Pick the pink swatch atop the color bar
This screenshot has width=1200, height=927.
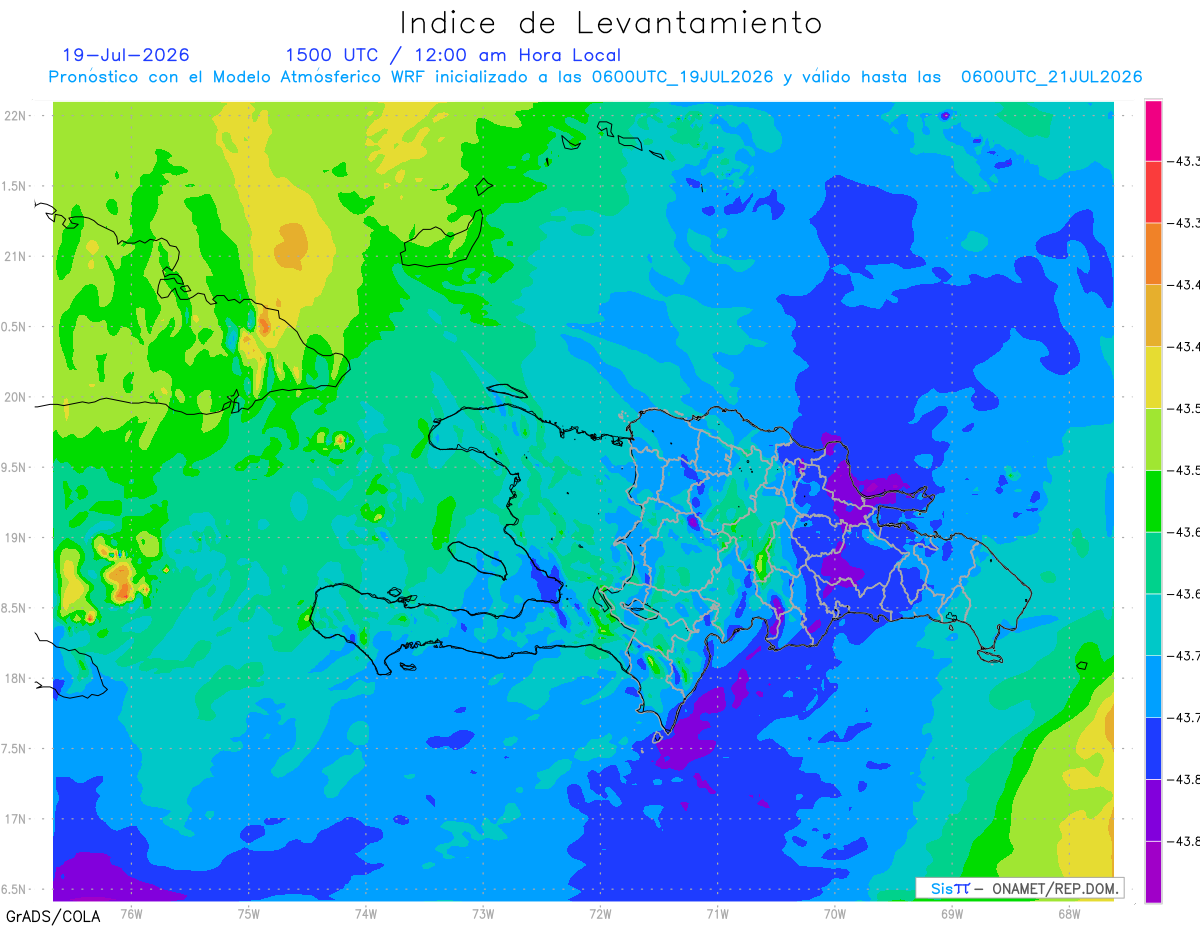(1153, 130)
